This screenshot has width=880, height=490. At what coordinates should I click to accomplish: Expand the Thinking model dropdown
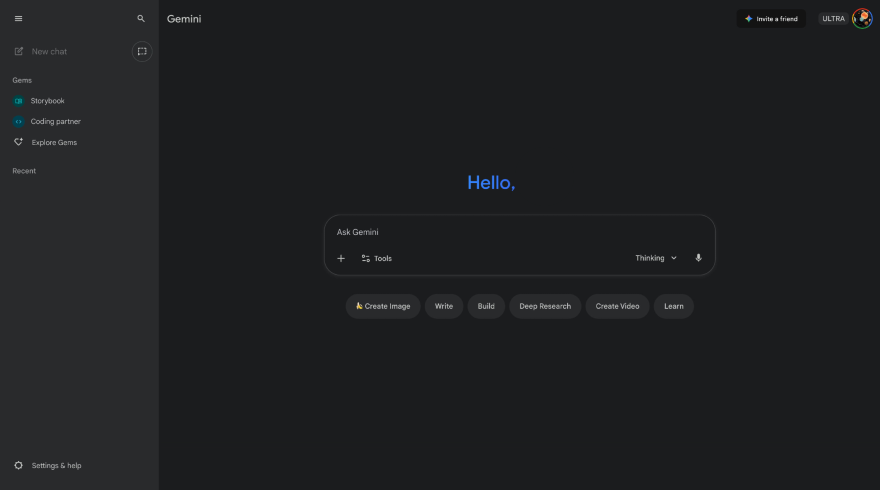click(656, 258)
